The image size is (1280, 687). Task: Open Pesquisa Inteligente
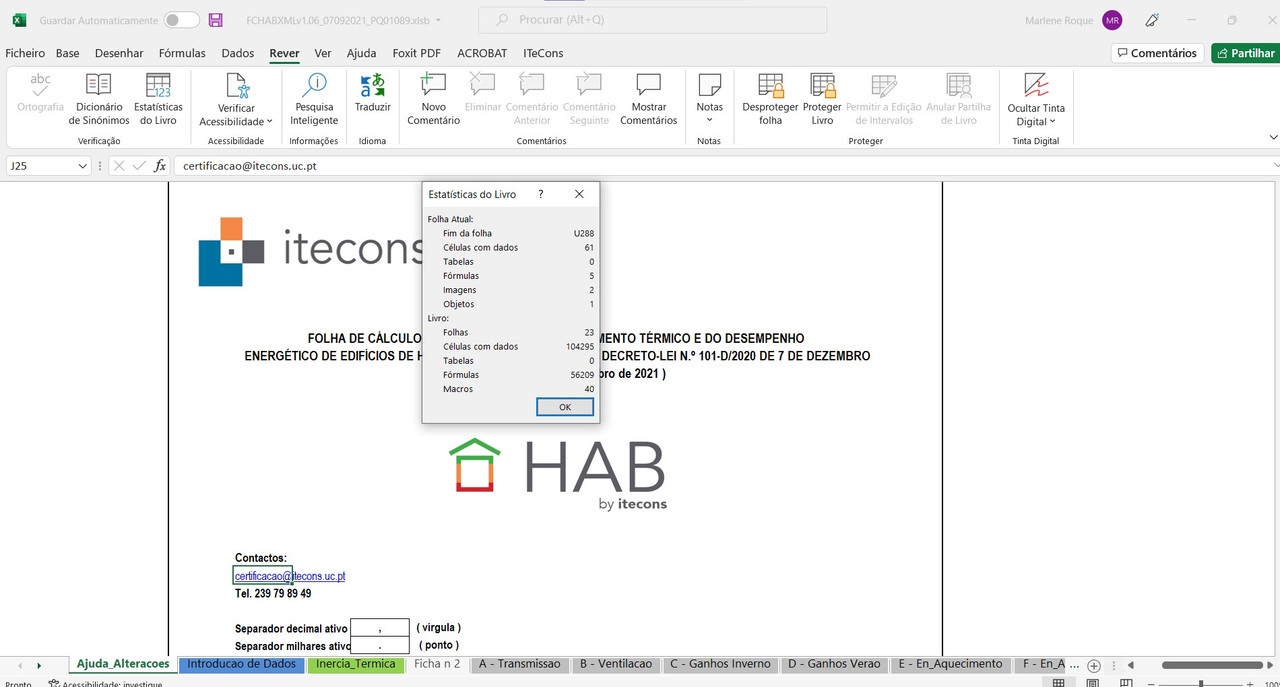[315, 98]
